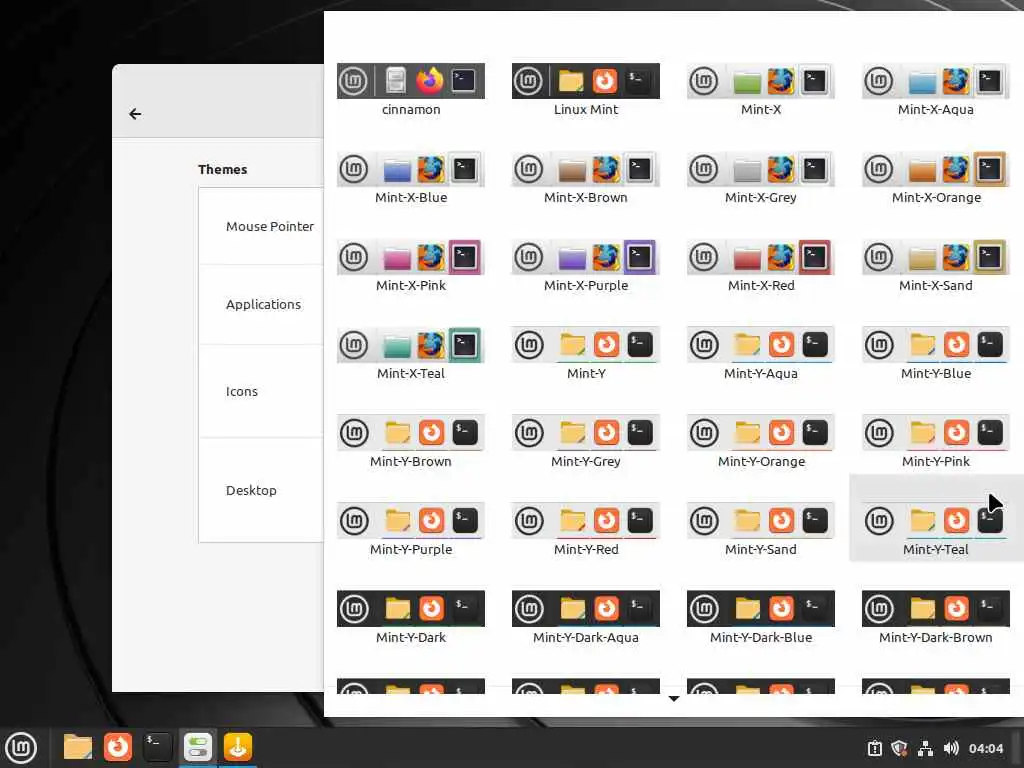Choose Mint-Y-Pink theme
This screenshot has height=768, width=1024.
pos(936,442)
